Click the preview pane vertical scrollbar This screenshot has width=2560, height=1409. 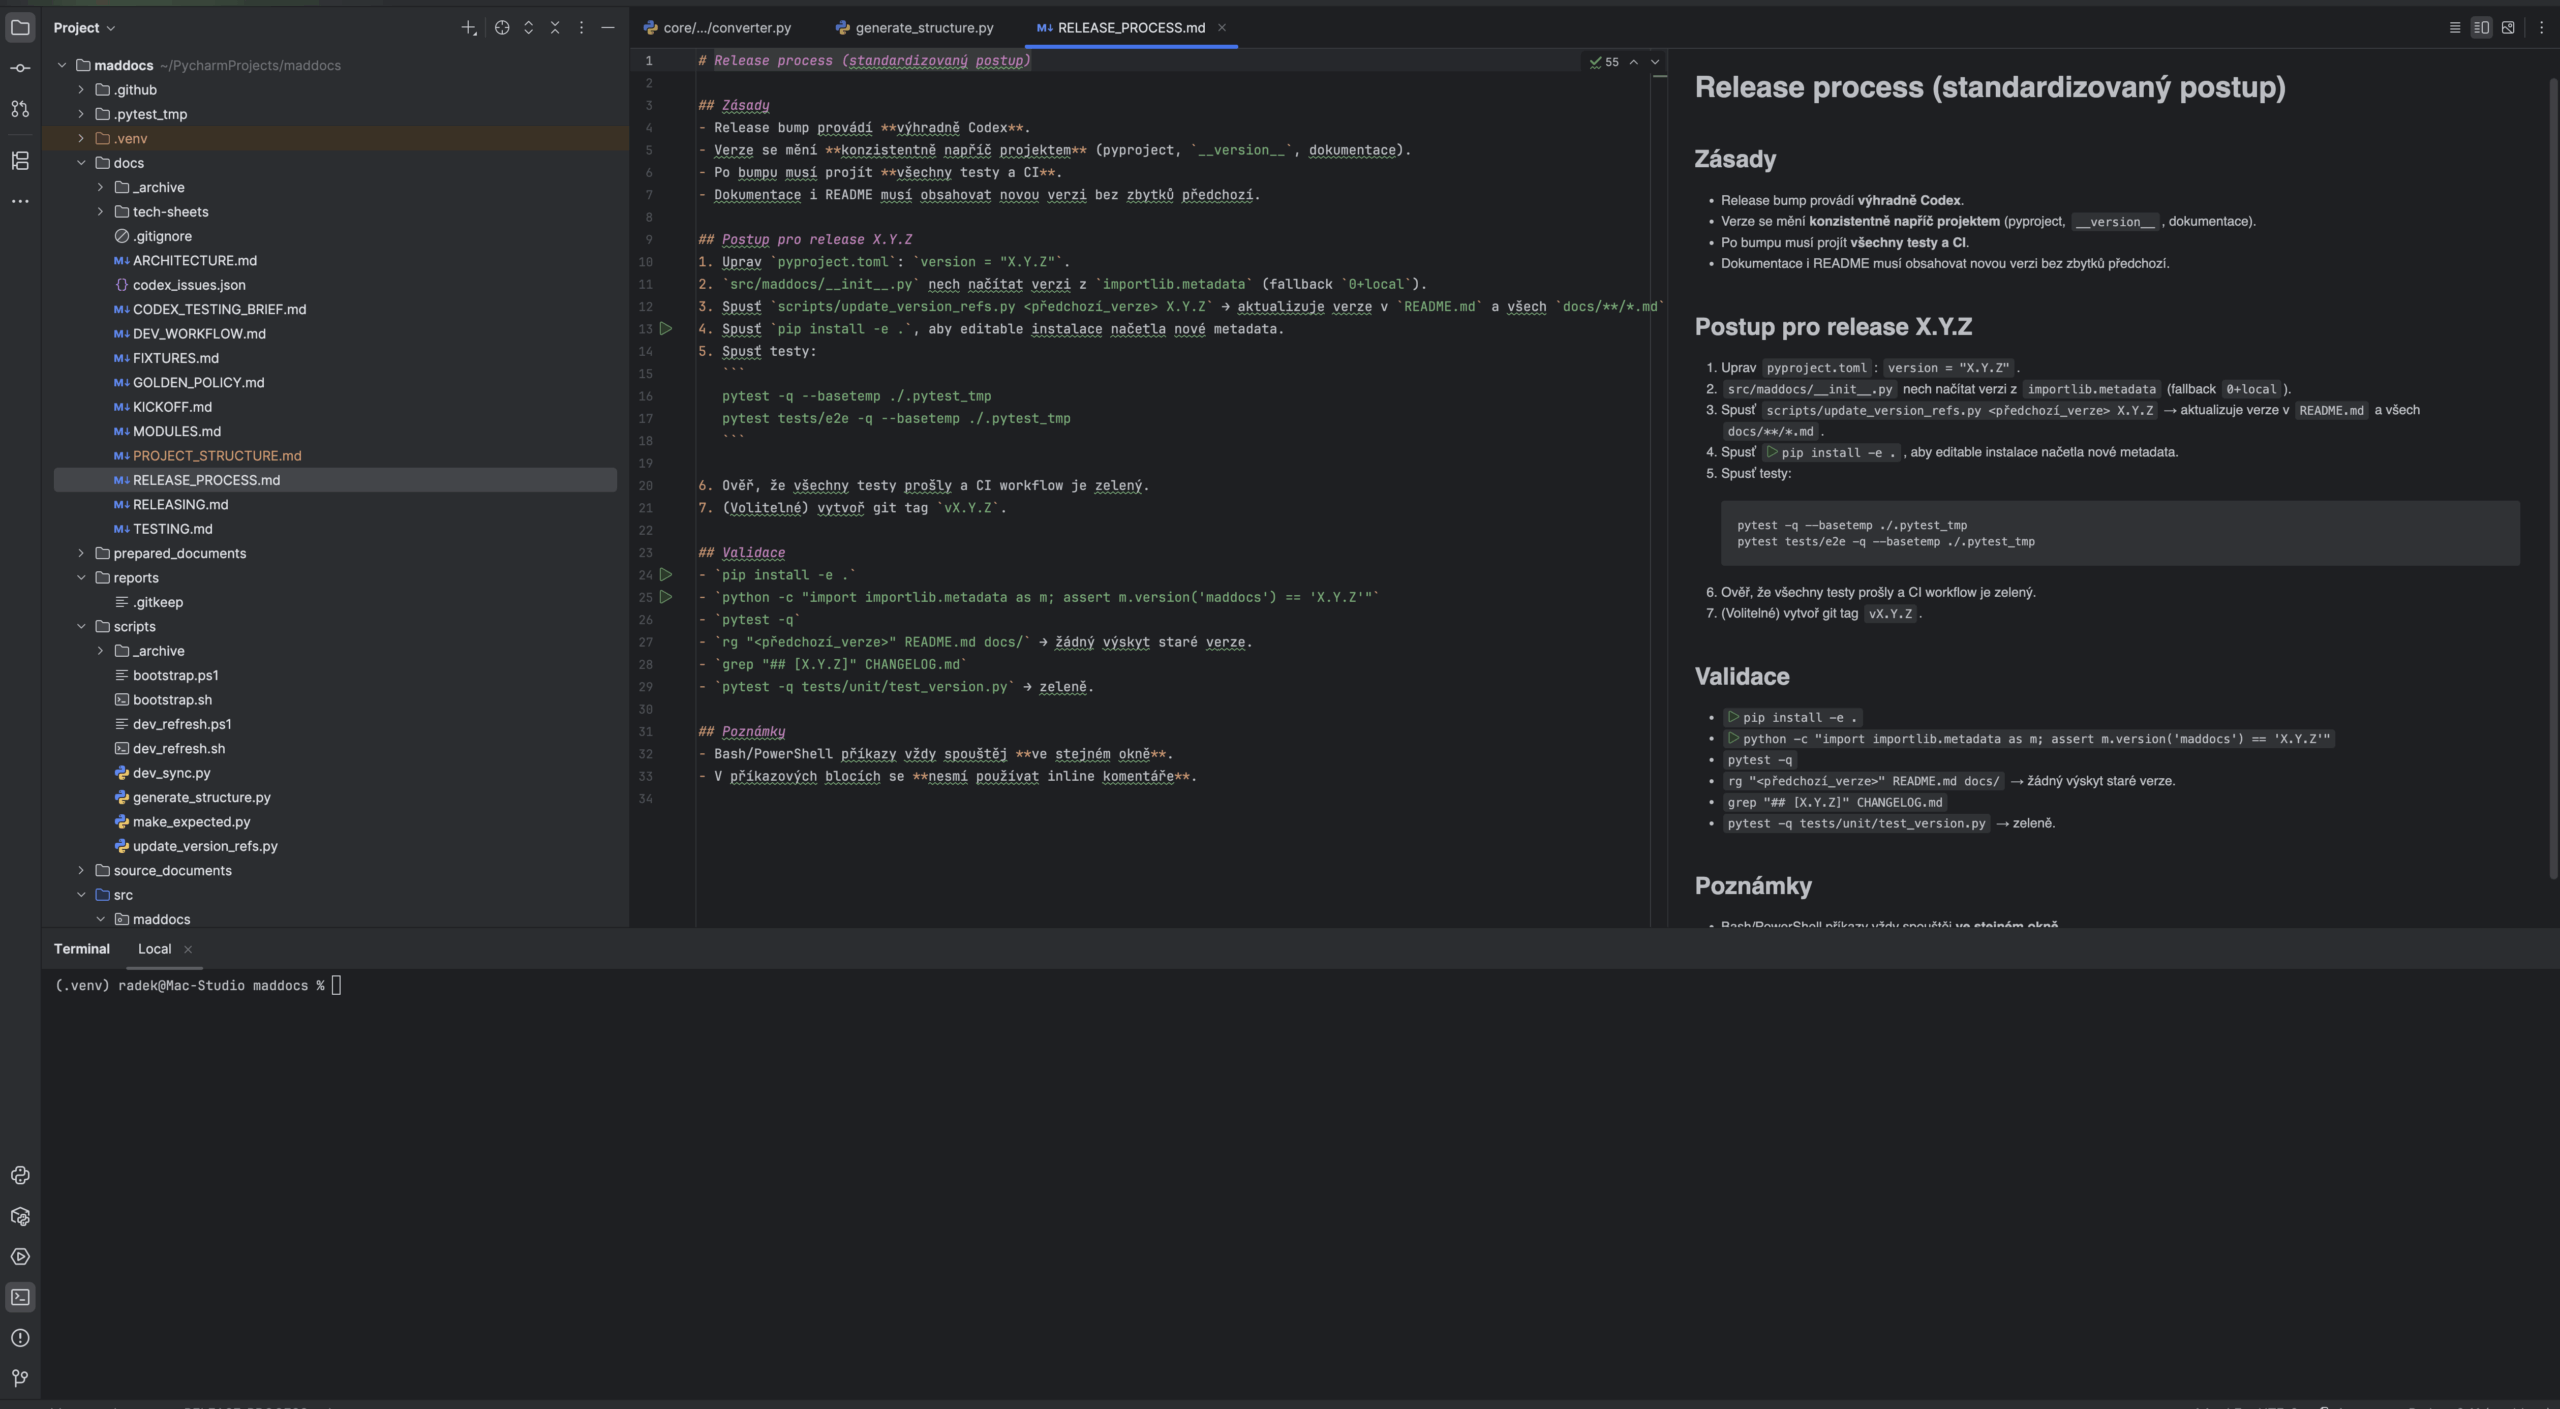click(x=2552, y=480)
